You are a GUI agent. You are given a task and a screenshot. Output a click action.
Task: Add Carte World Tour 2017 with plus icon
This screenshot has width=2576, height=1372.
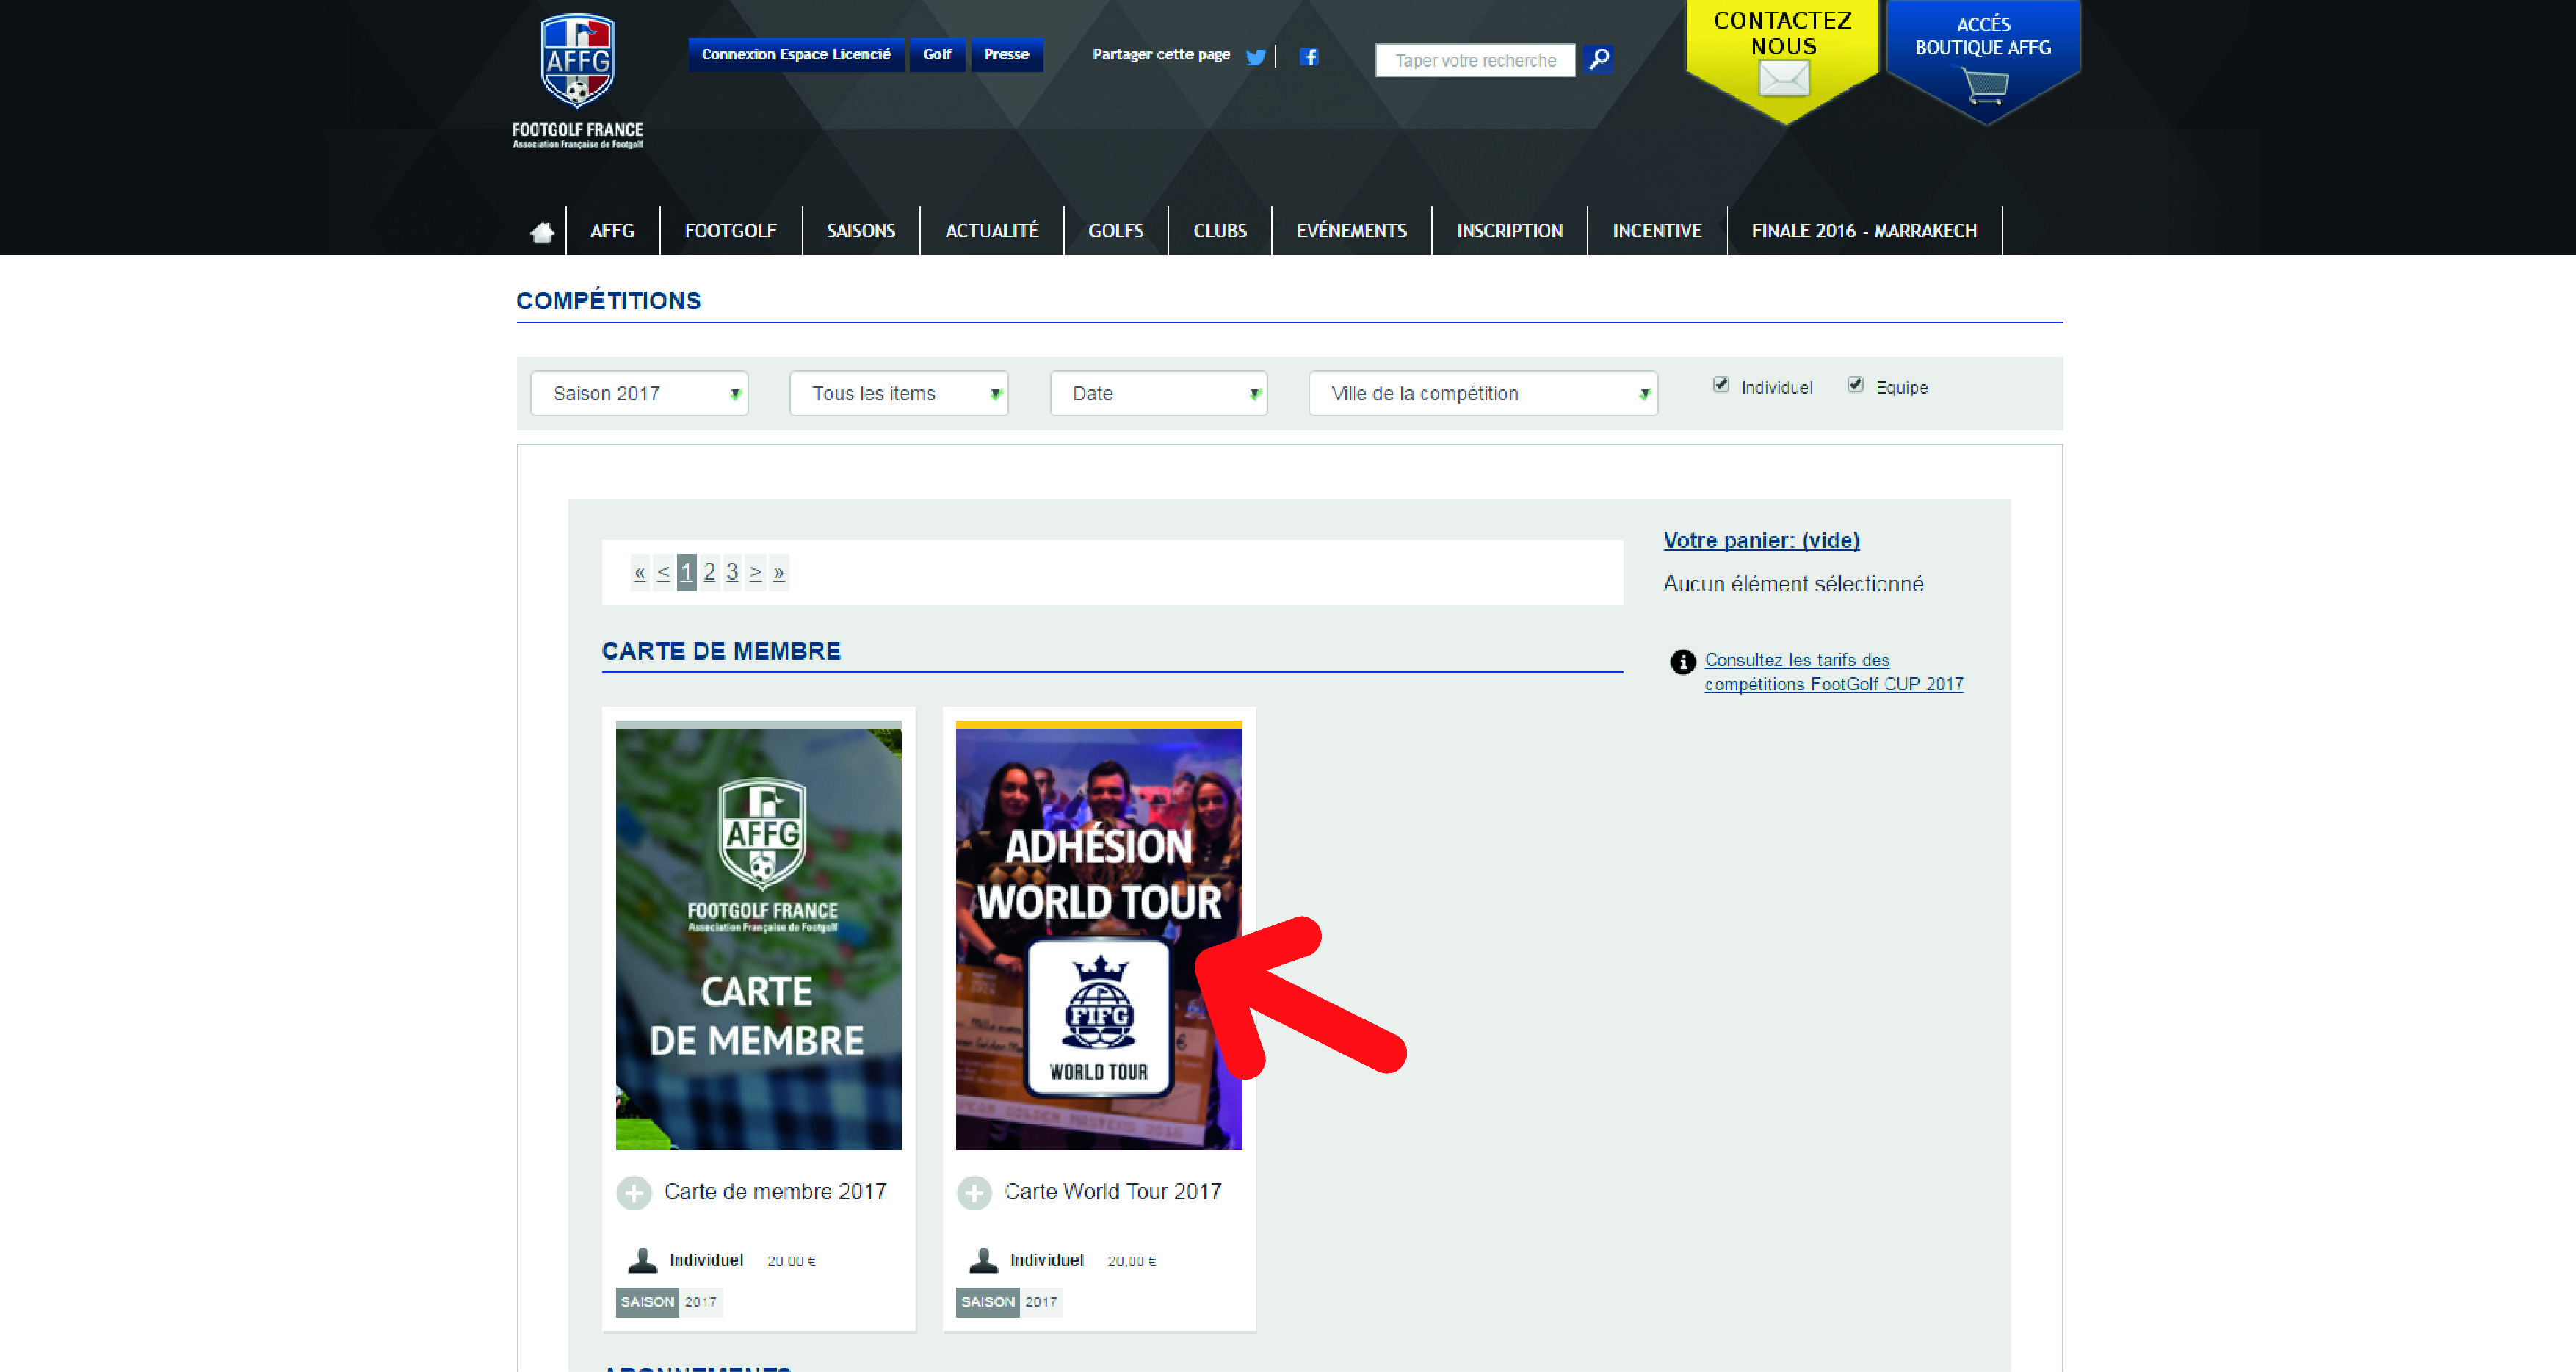coord(974,1192)
